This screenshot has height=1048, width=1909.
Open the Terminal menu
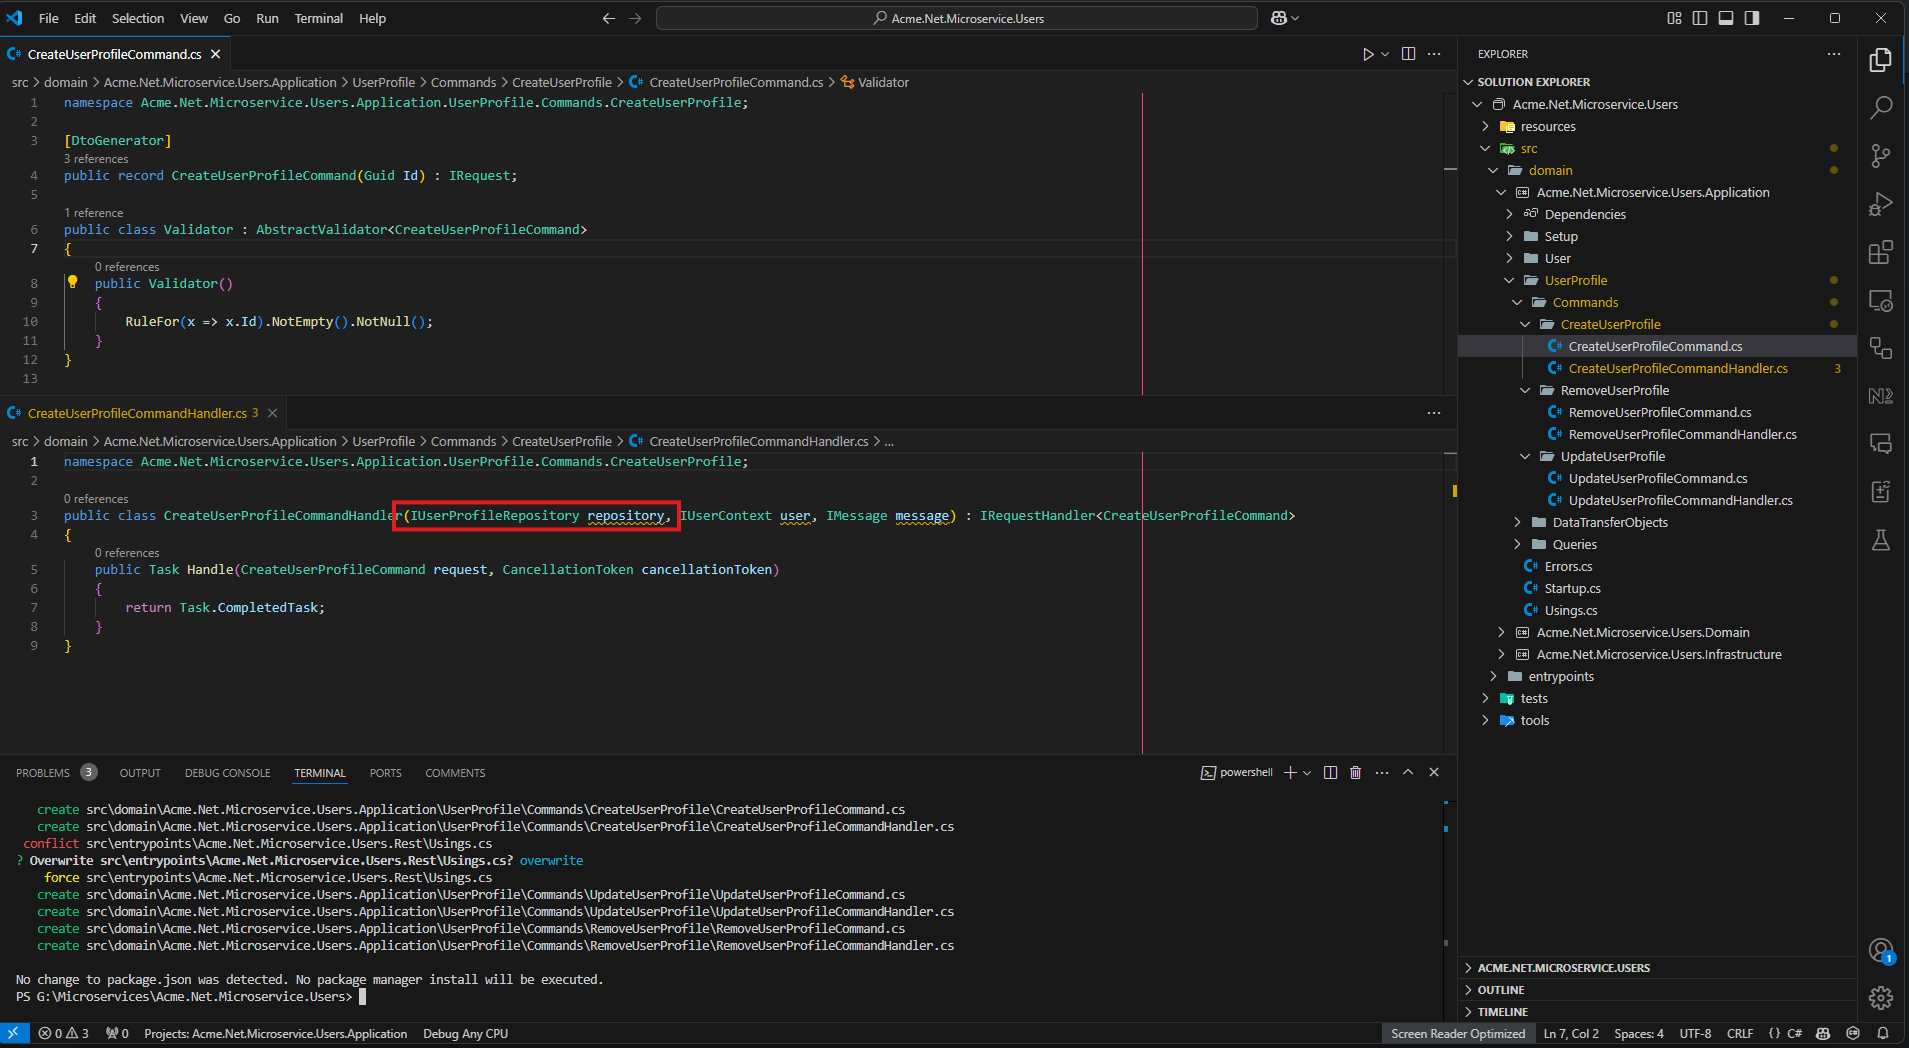318,18
